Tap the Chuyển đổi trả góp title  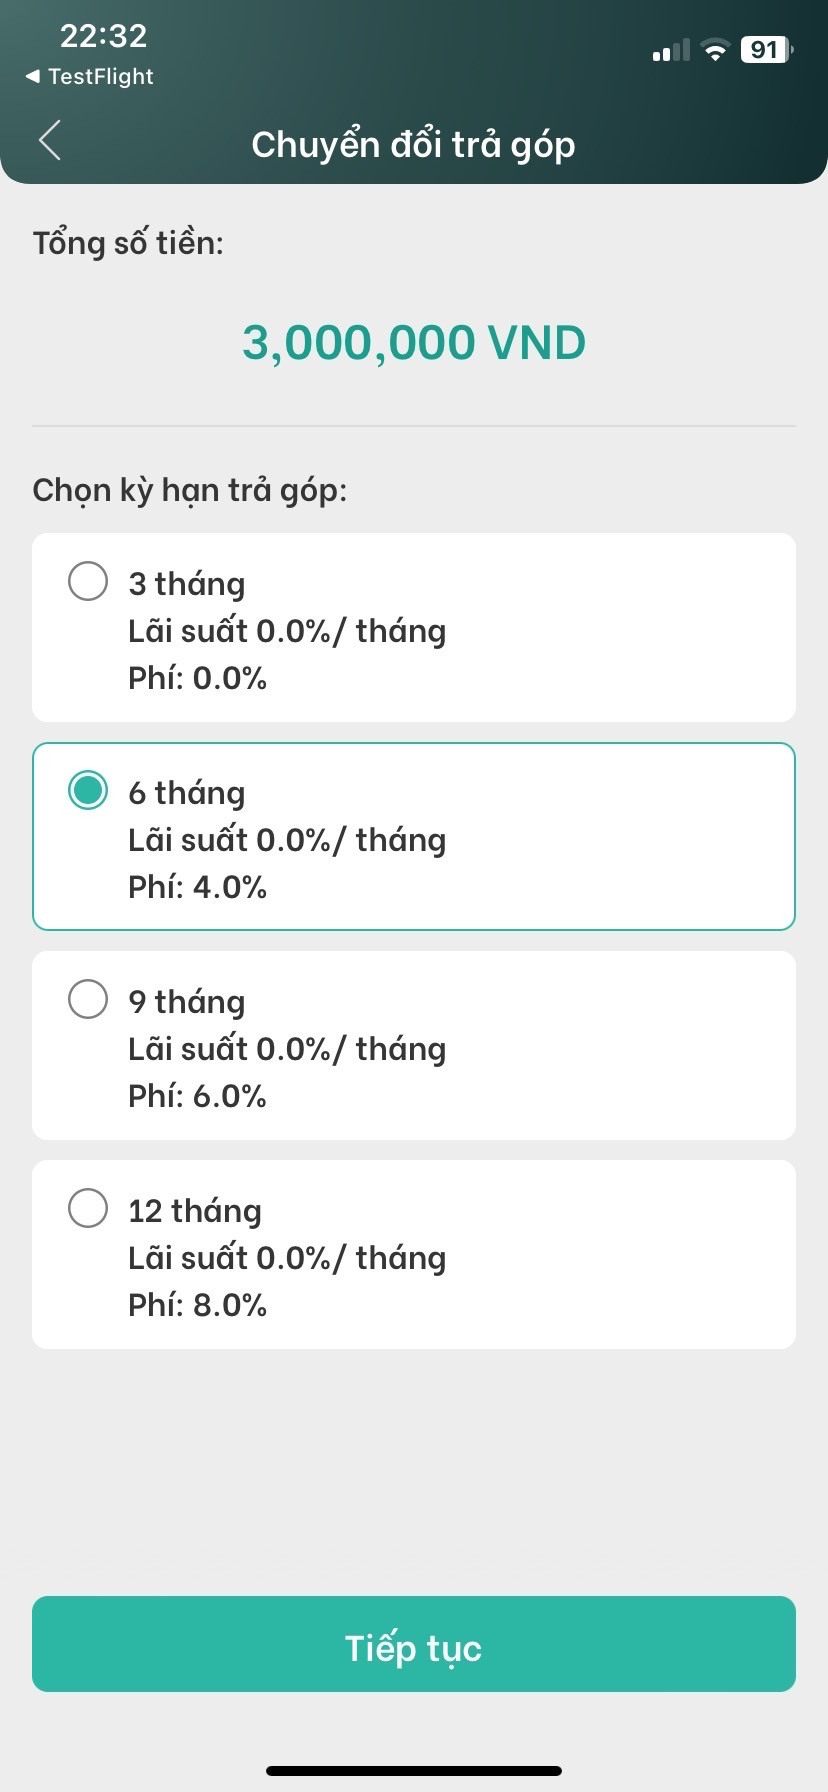413,145
